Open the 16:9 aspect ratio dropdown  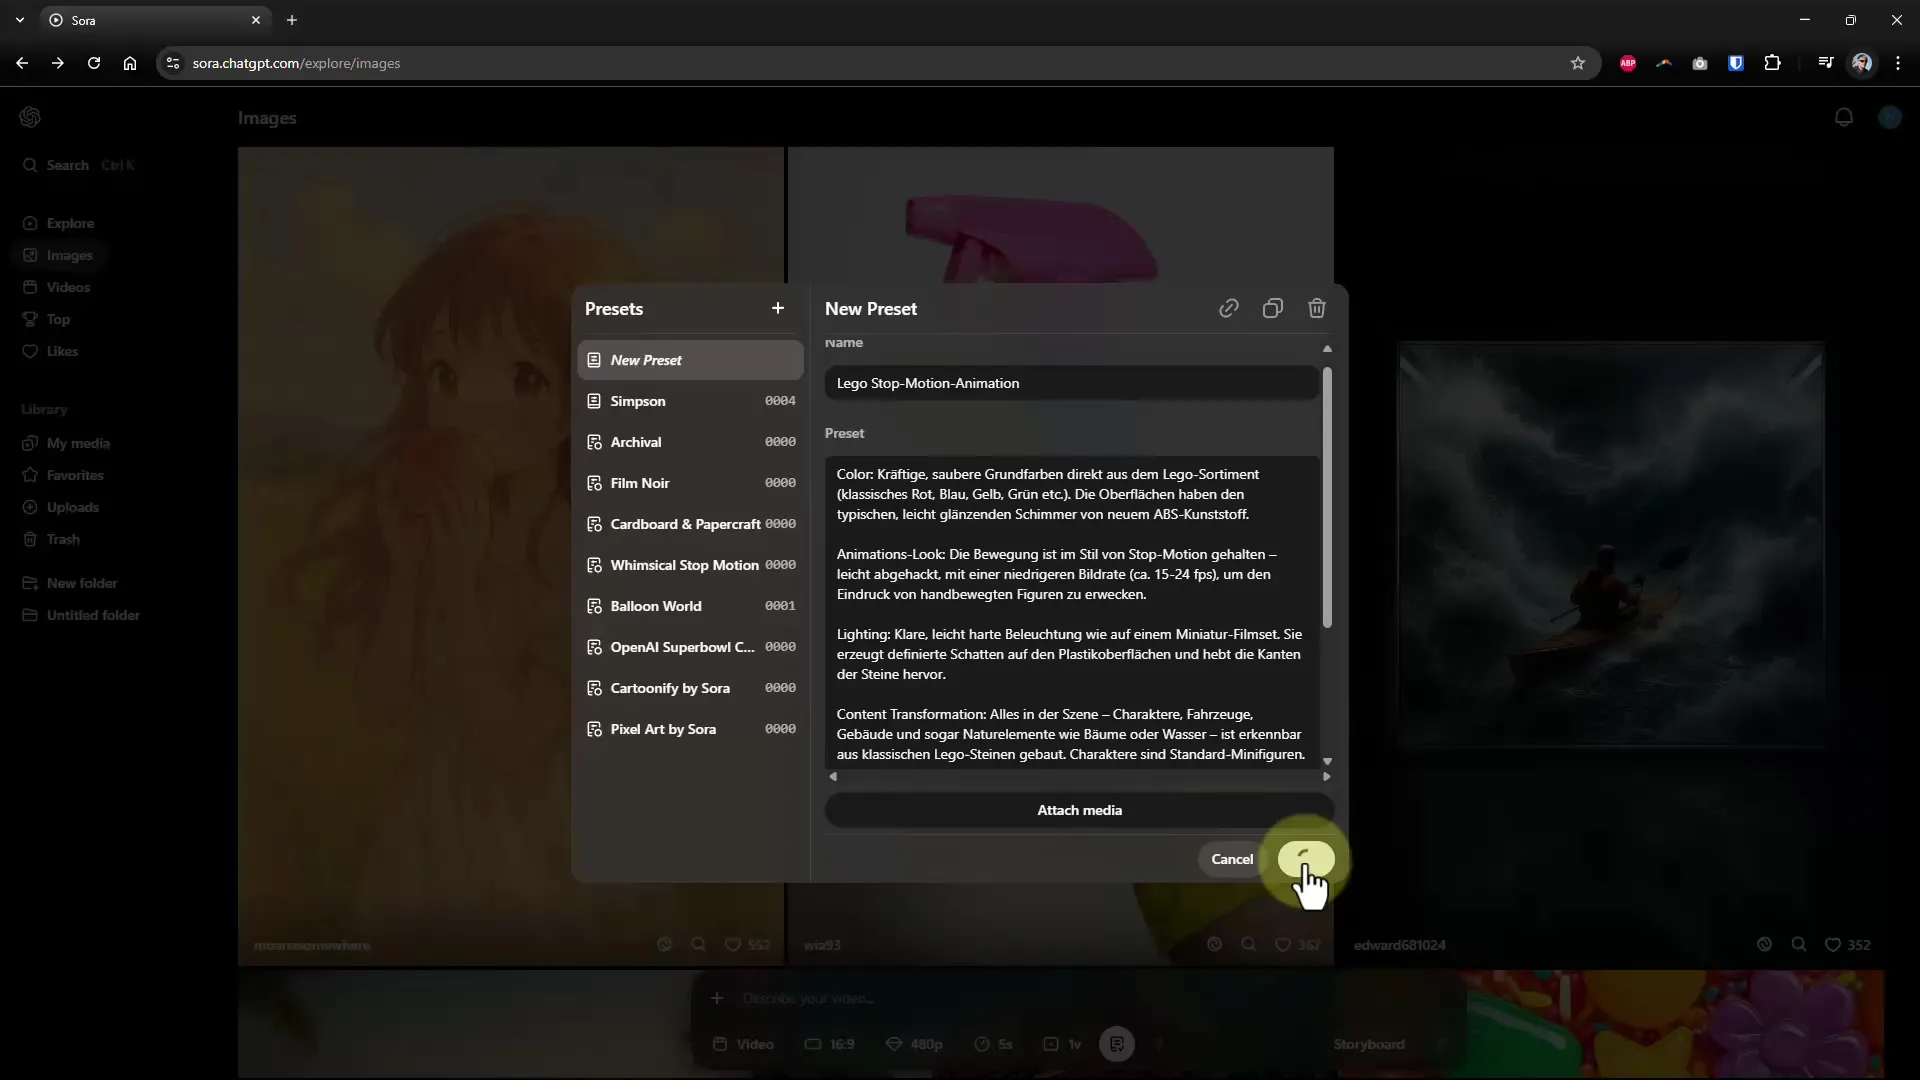830,1044
